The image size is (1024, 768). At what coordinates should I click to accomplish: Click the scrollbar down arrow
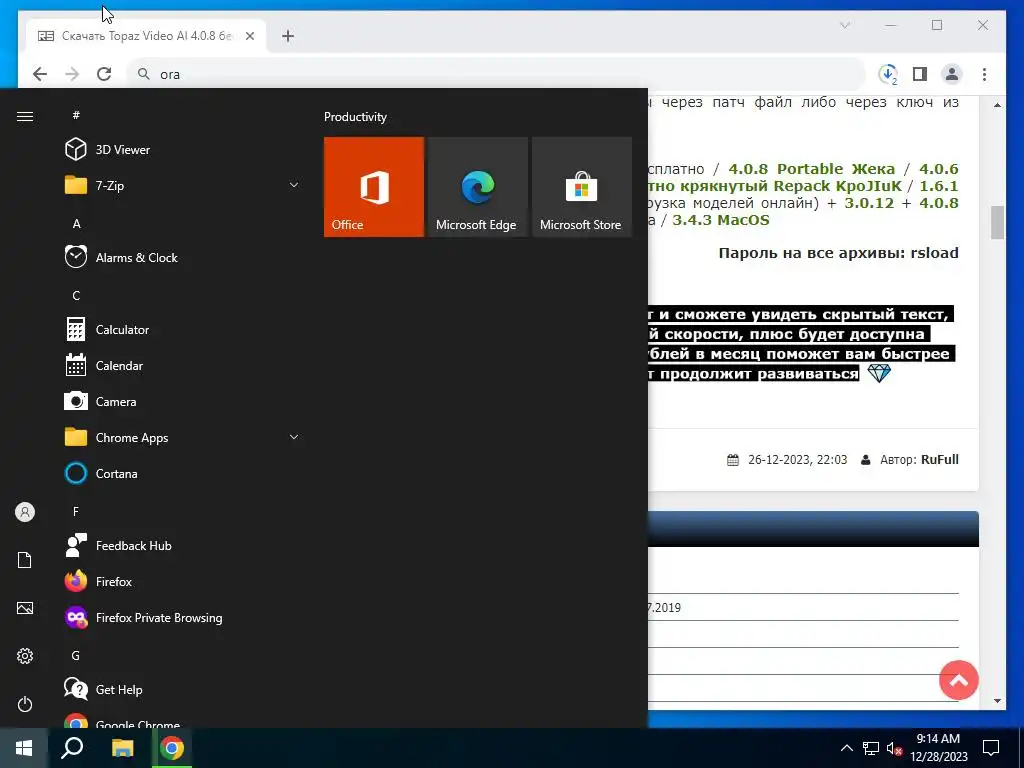tap(997, 701)
